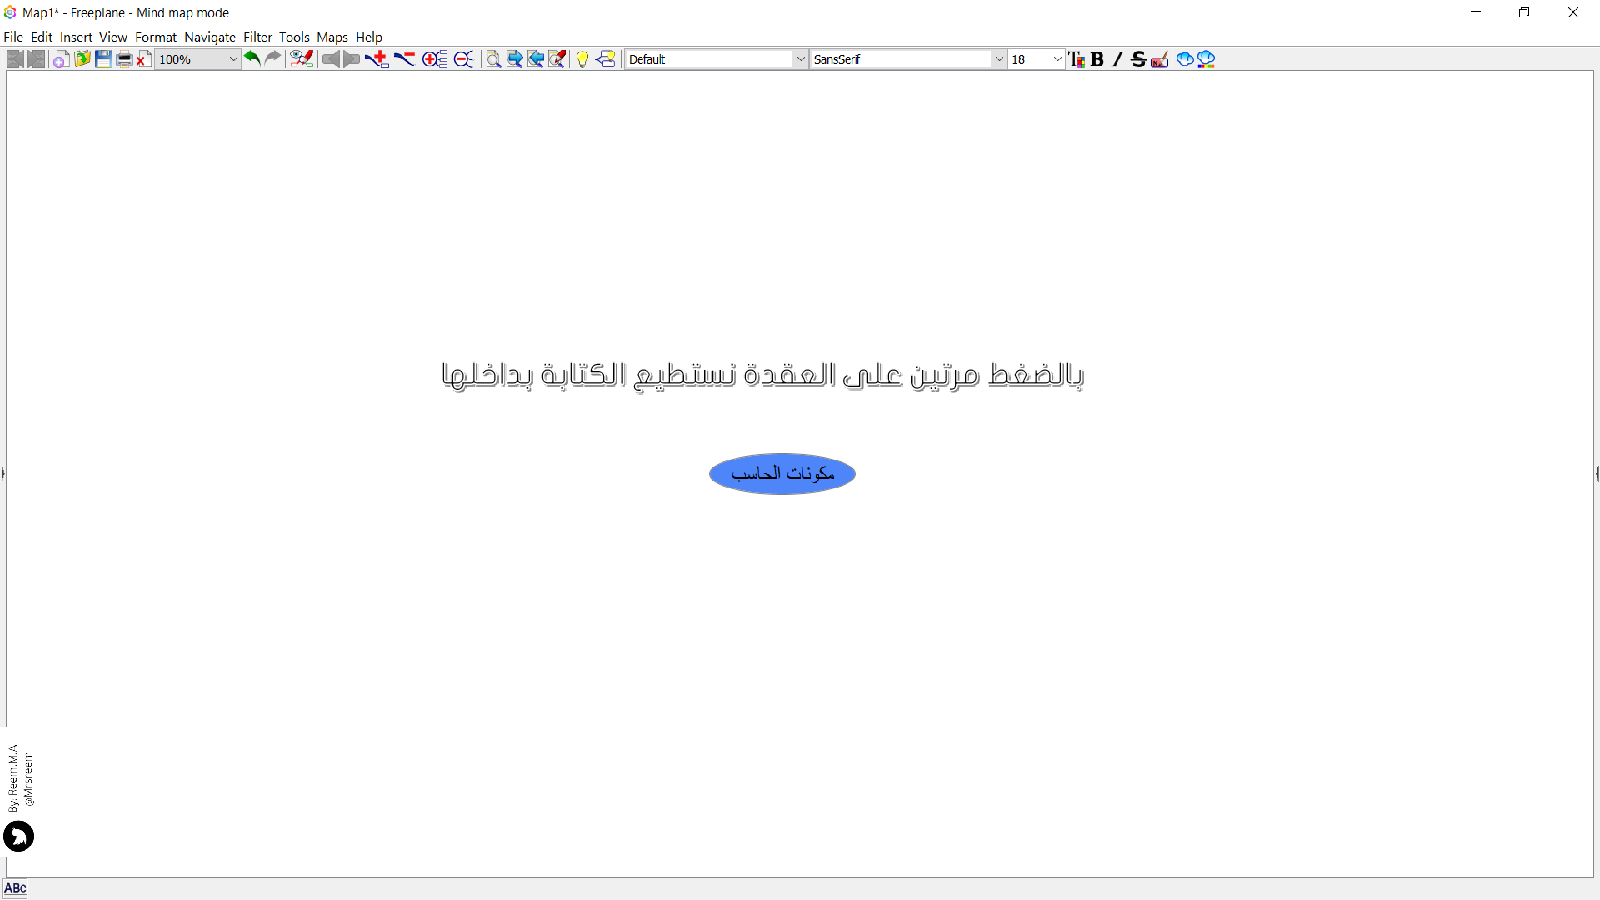The height and width of the screenshot is (900, 1600).
Task: Toggle Bold text formatting
Action: 1097,60
